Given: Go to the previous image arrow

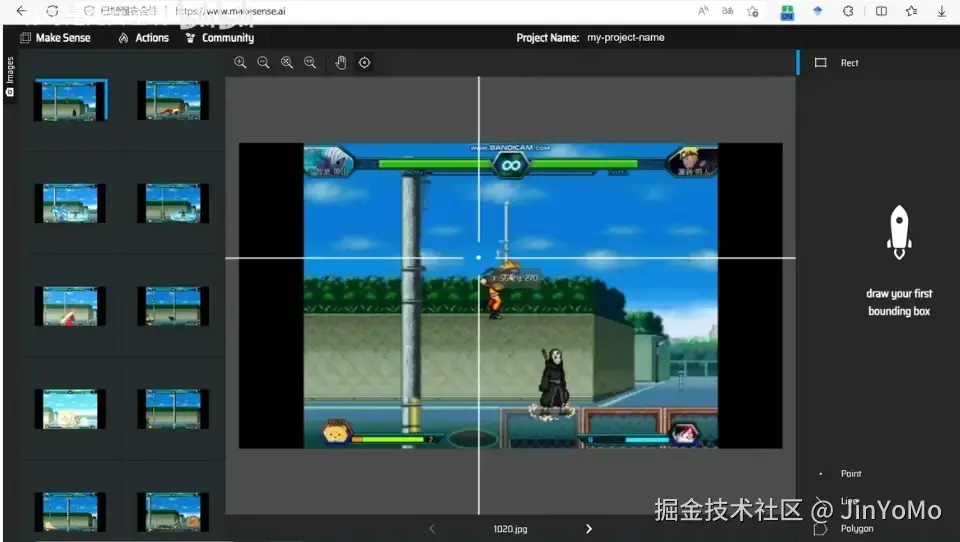Looking at the screenshot, I should 432,529.
